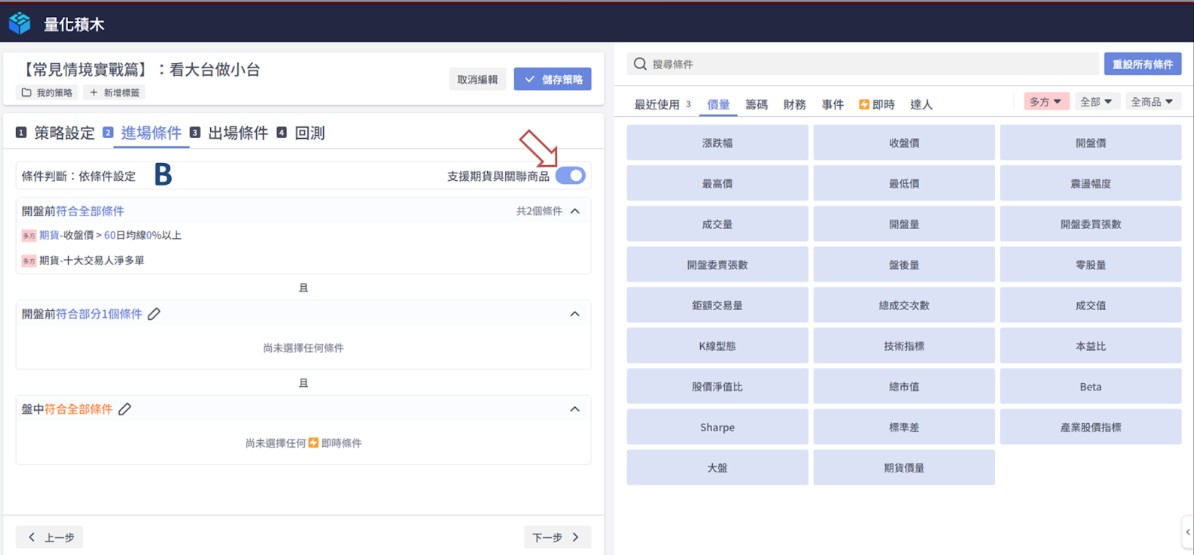The image size is (1194, 555).
Task: Collapse side panel with right-edge arrow
Action: click(1187, 532)
